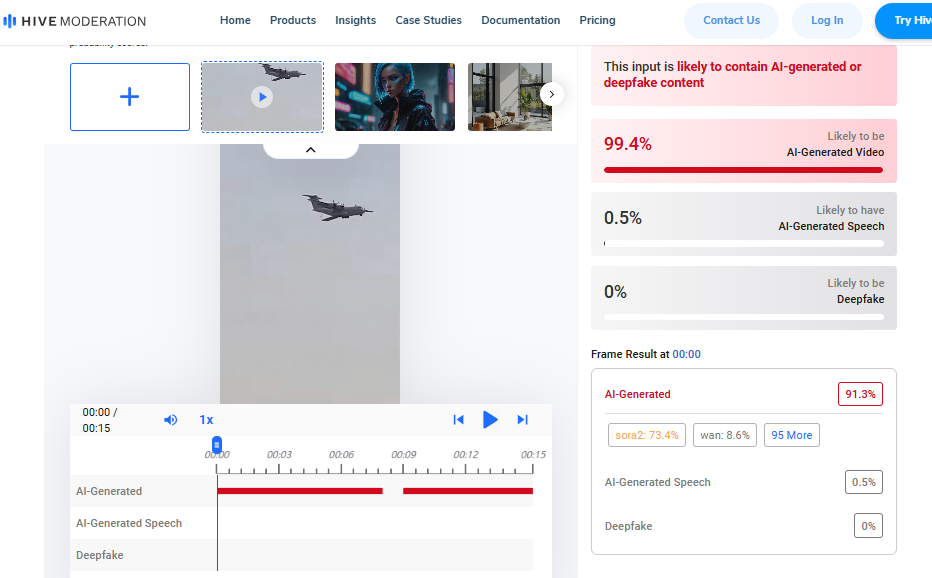Play the airplane video thumbnail
The height and width of the screenshot is (578, 932).
[x=262, y=97]
